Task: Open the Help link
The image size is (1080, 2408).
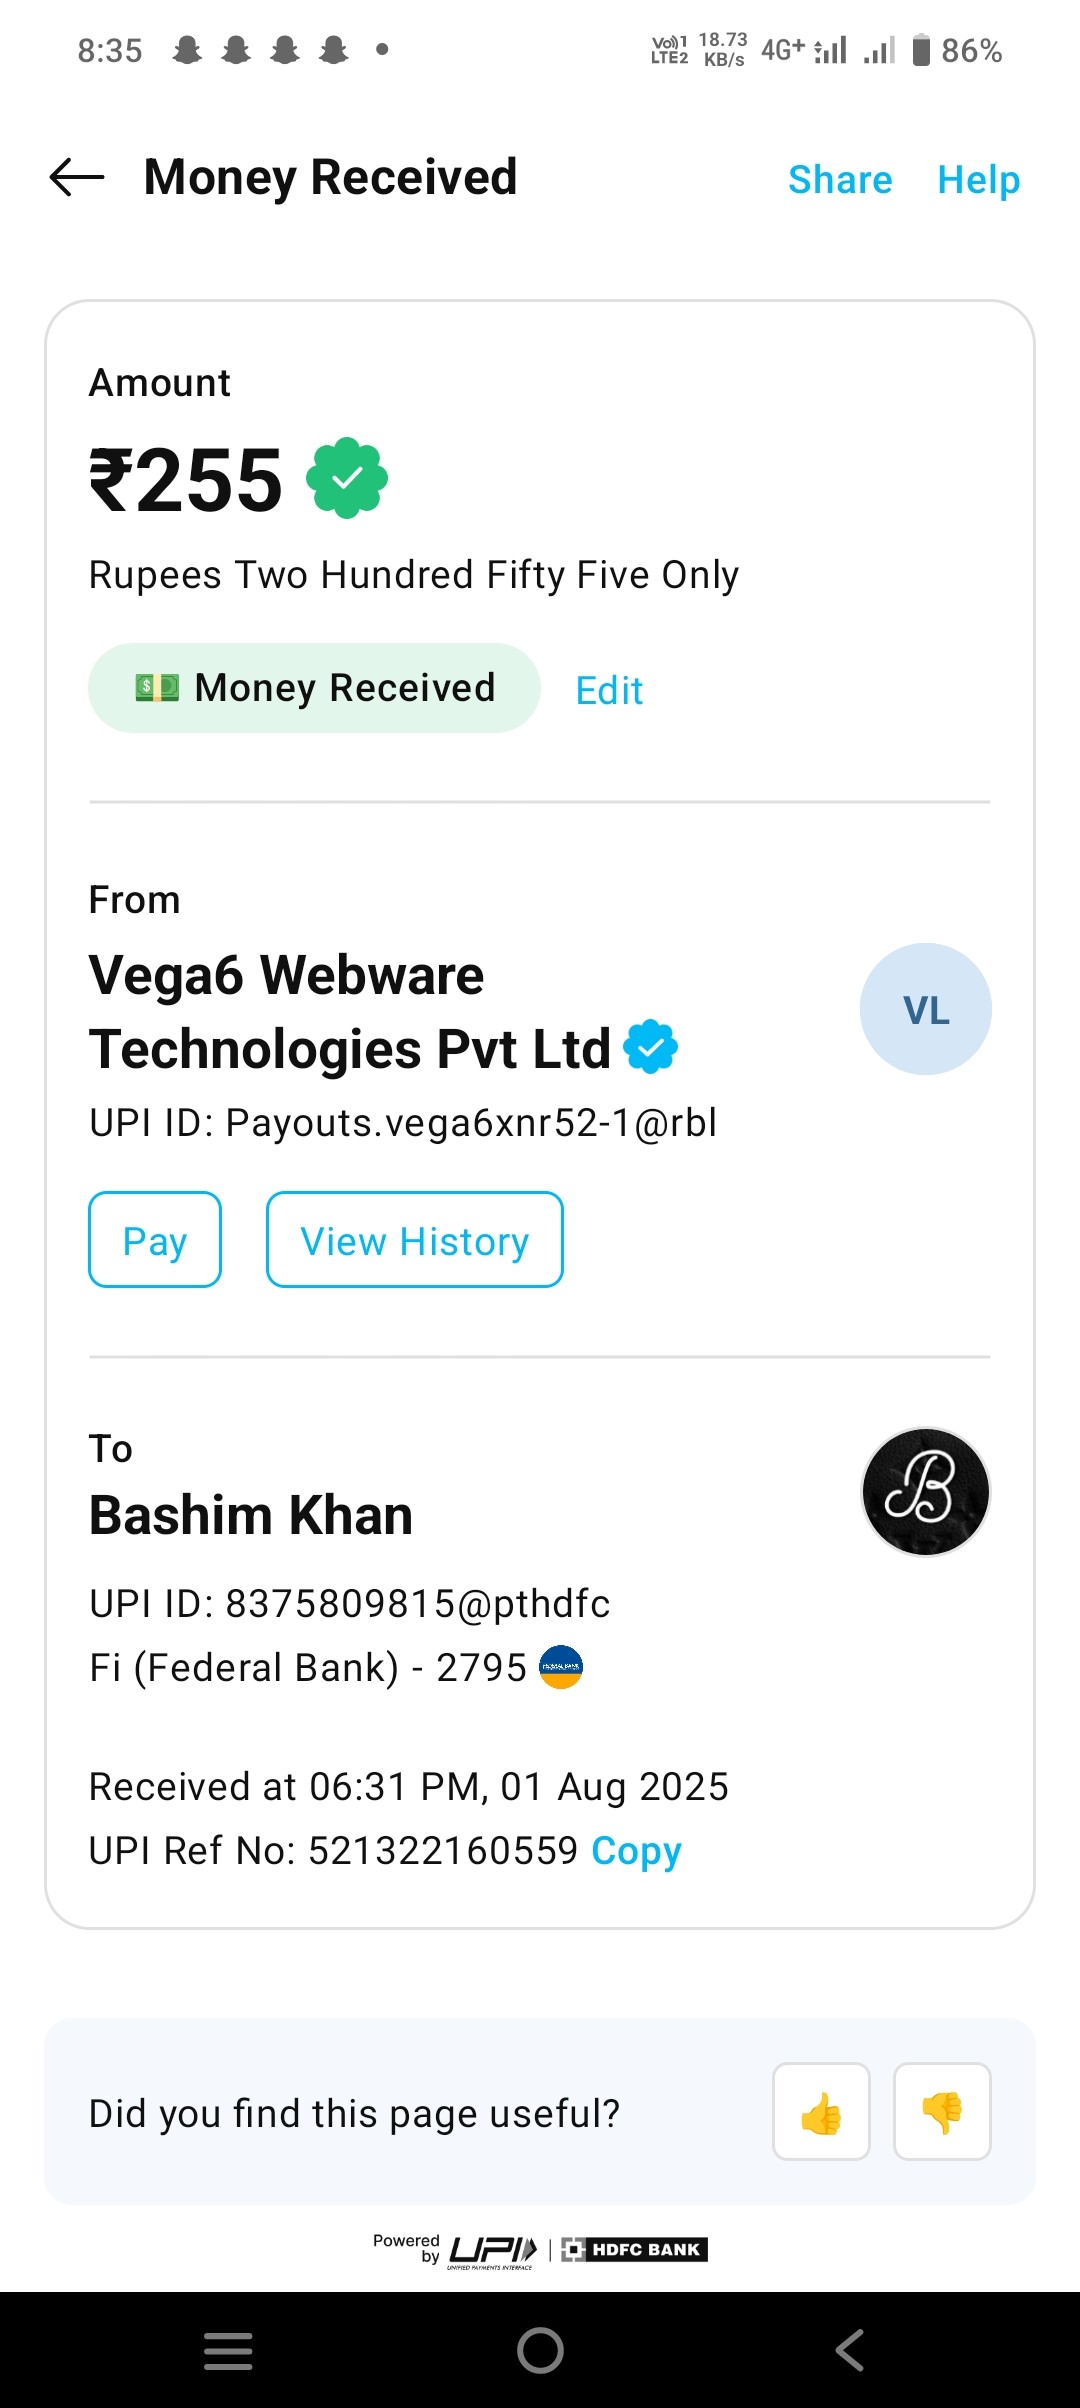Action: pos(978,180)
